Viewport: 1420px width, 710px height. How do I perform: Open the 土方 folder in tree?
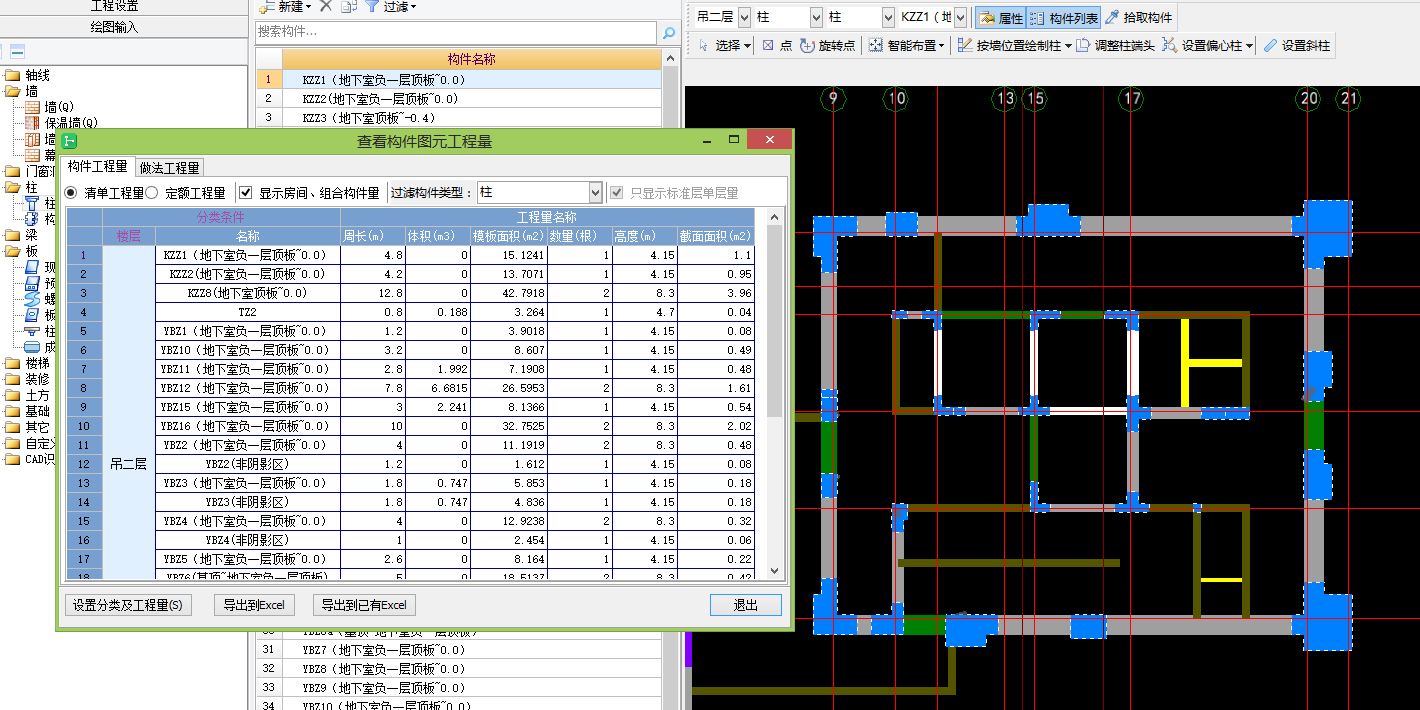[27, 395]
